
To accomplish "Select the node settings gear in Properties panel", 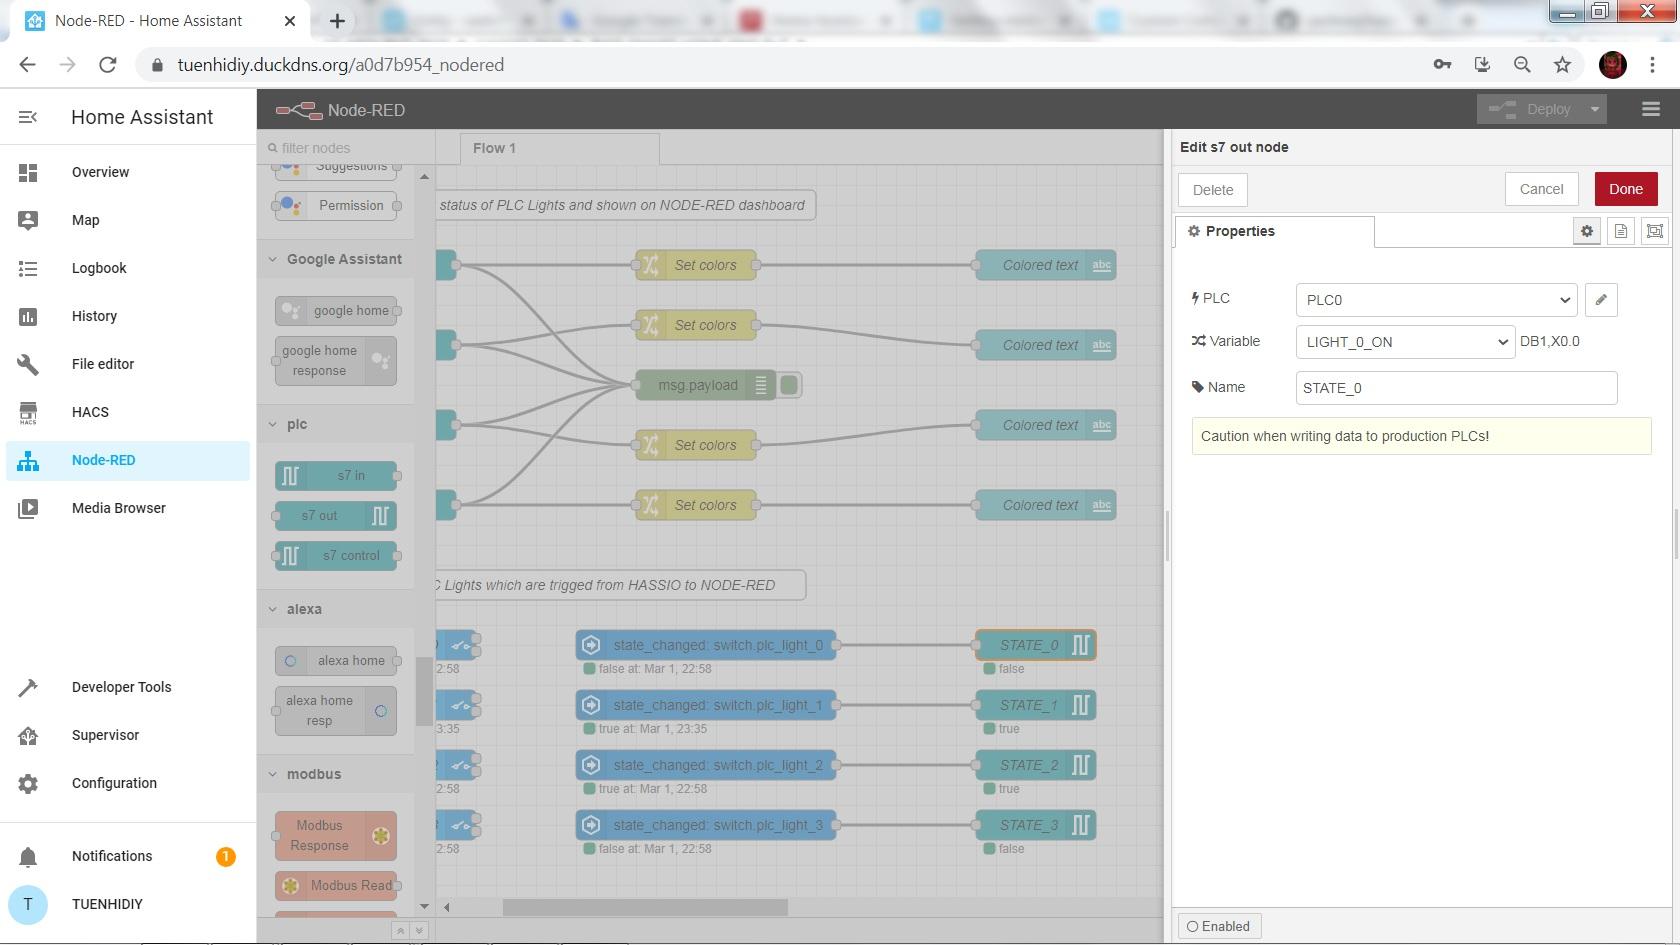I will pyautogui.click(x=1587, y=230).
